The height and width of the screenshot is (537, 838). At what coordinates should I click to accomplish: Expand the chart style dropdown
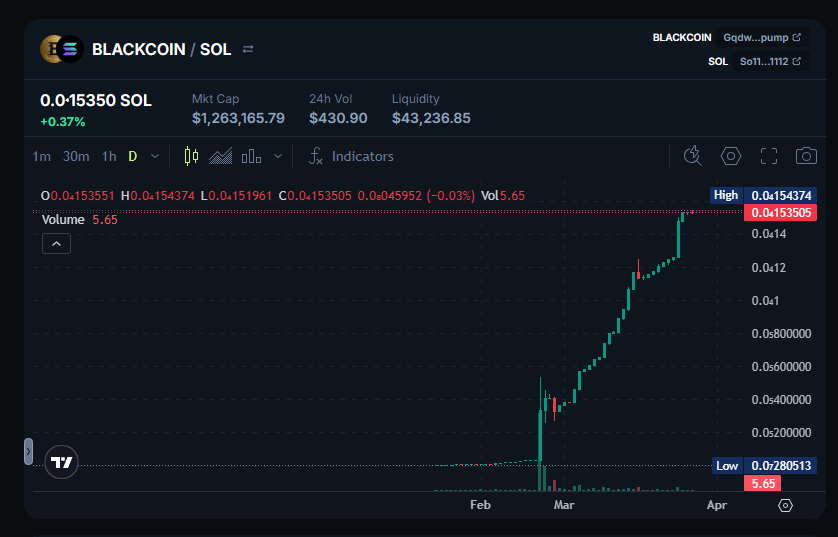[x=278, y=157]
